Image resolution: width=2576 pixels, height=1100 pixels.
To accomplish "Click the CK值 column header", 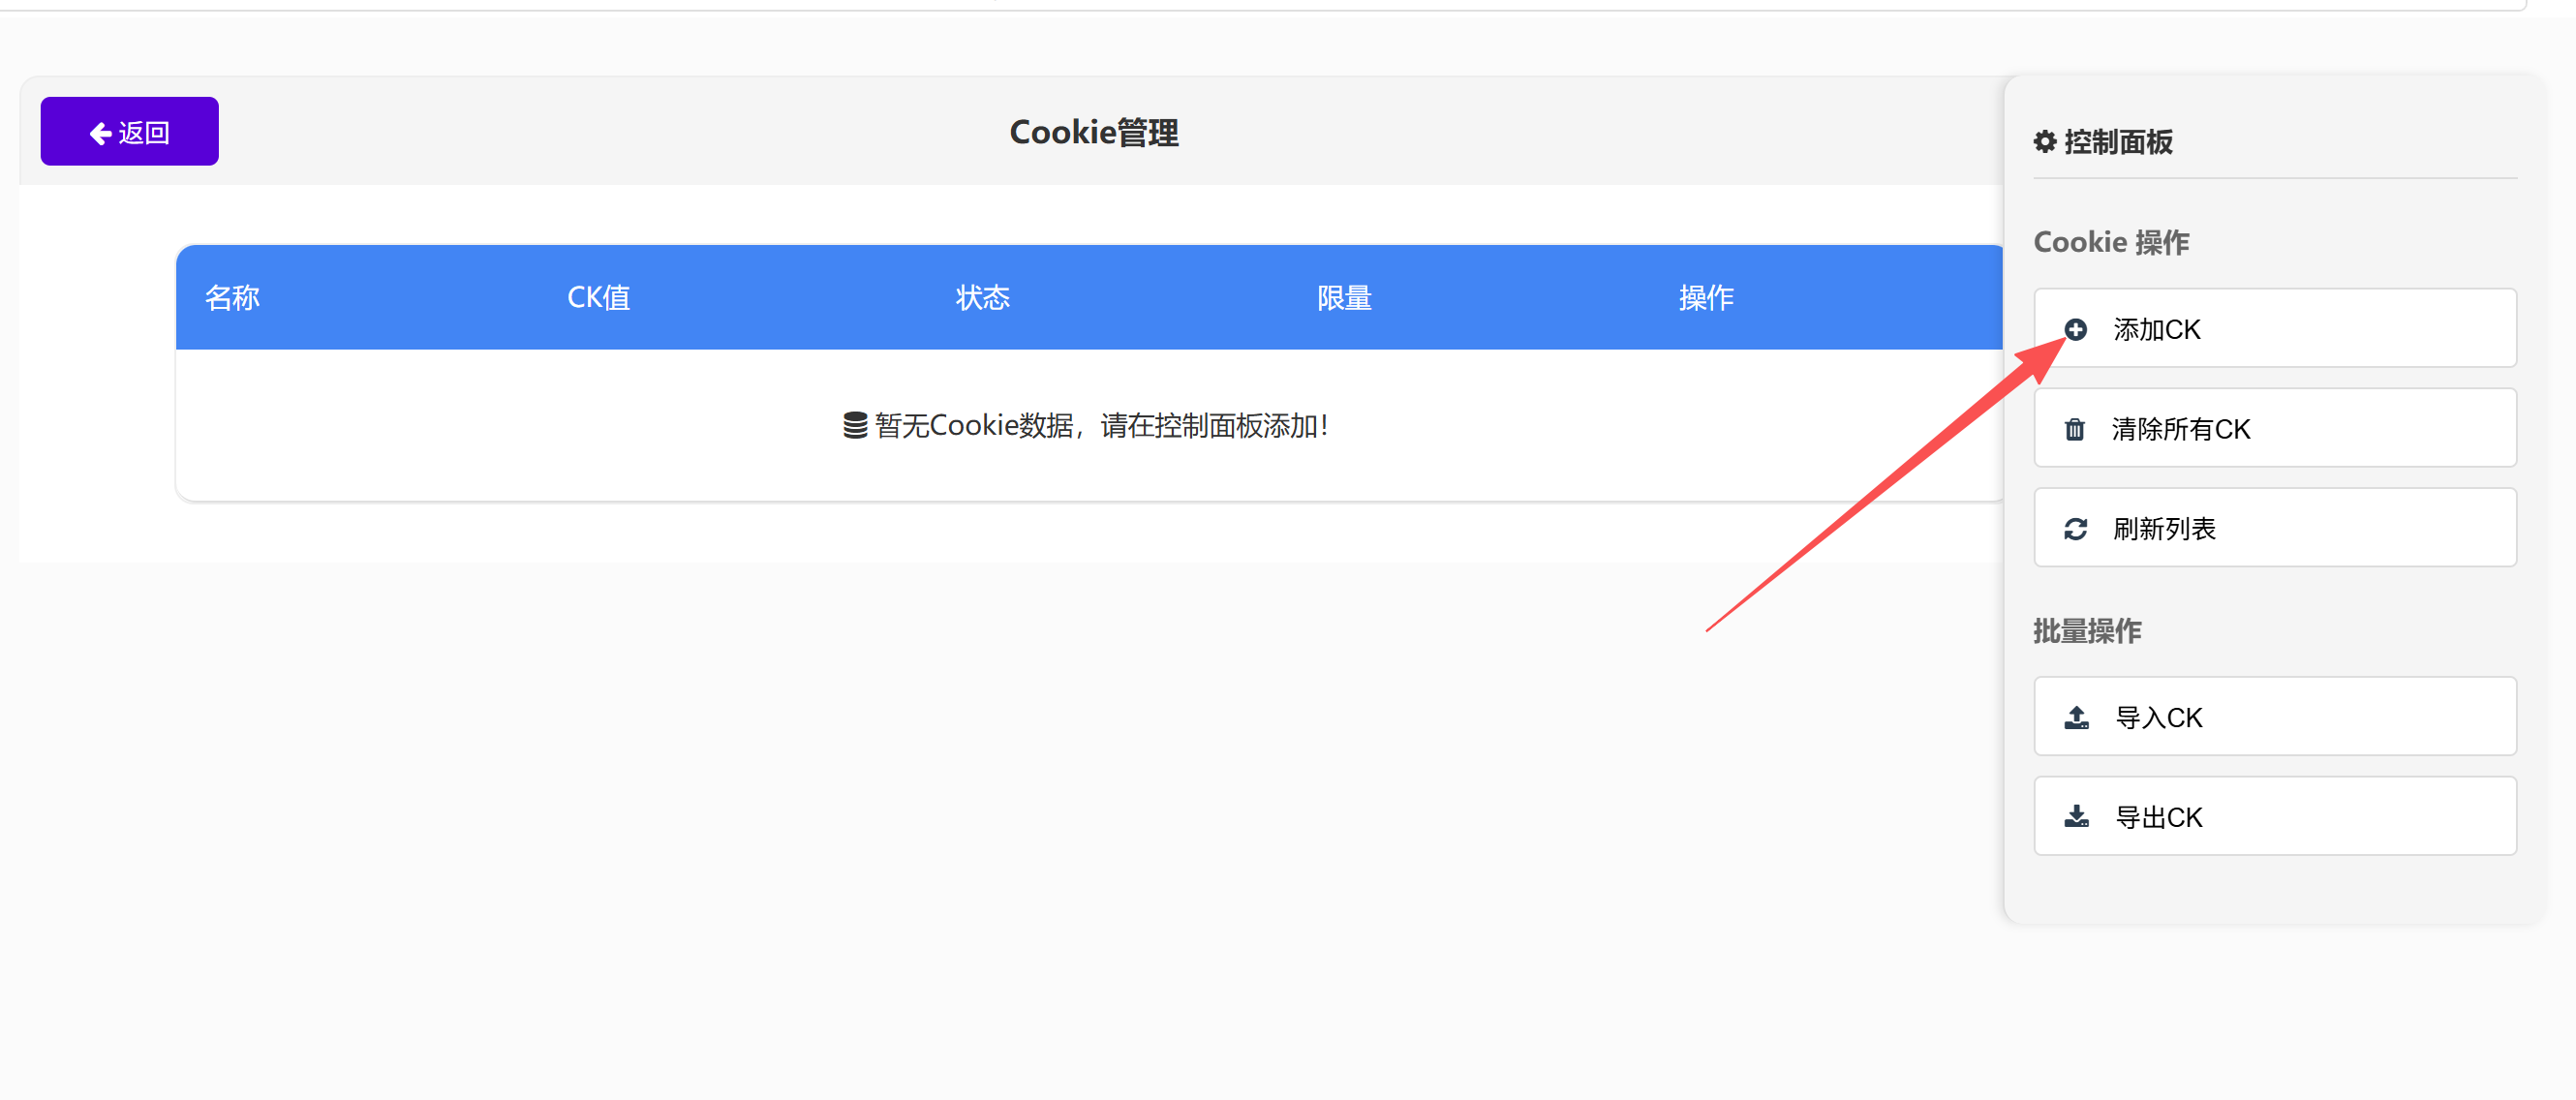I will tap(598, 298).
